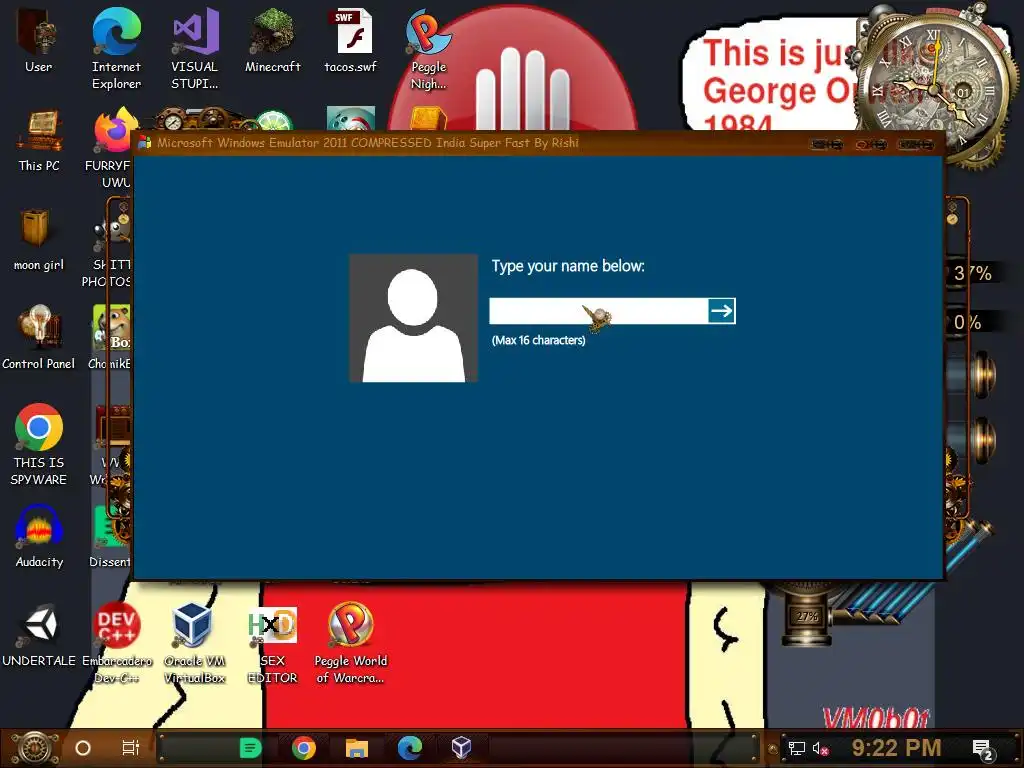Open Cortana circle on taskbar
The image size is (1024, 768).
coord(83,748)
